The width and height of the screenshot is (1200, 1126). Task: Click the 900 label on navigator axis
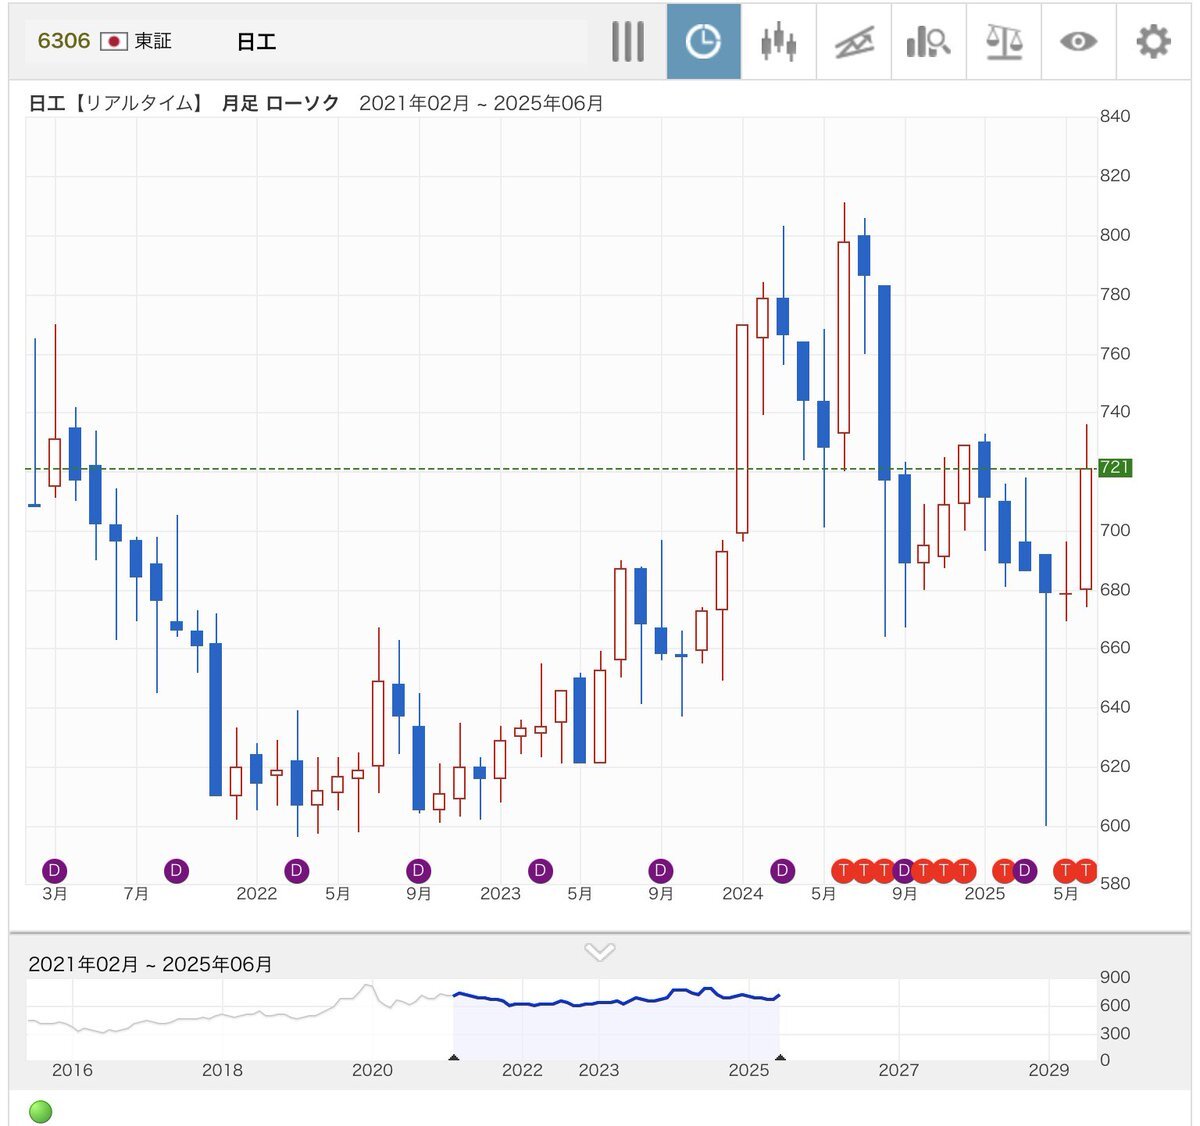(1115, 977)
